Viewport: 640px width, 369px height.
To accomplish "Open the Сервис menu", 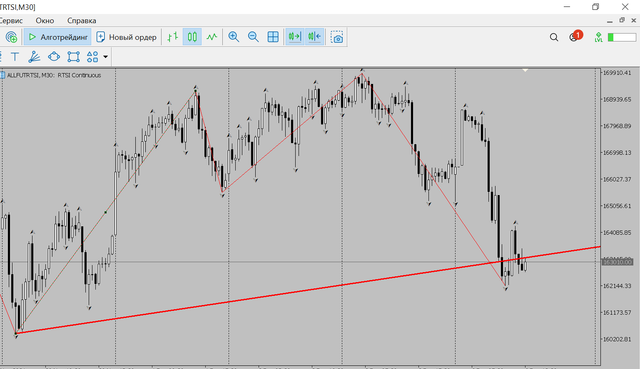I will (11, 20).
